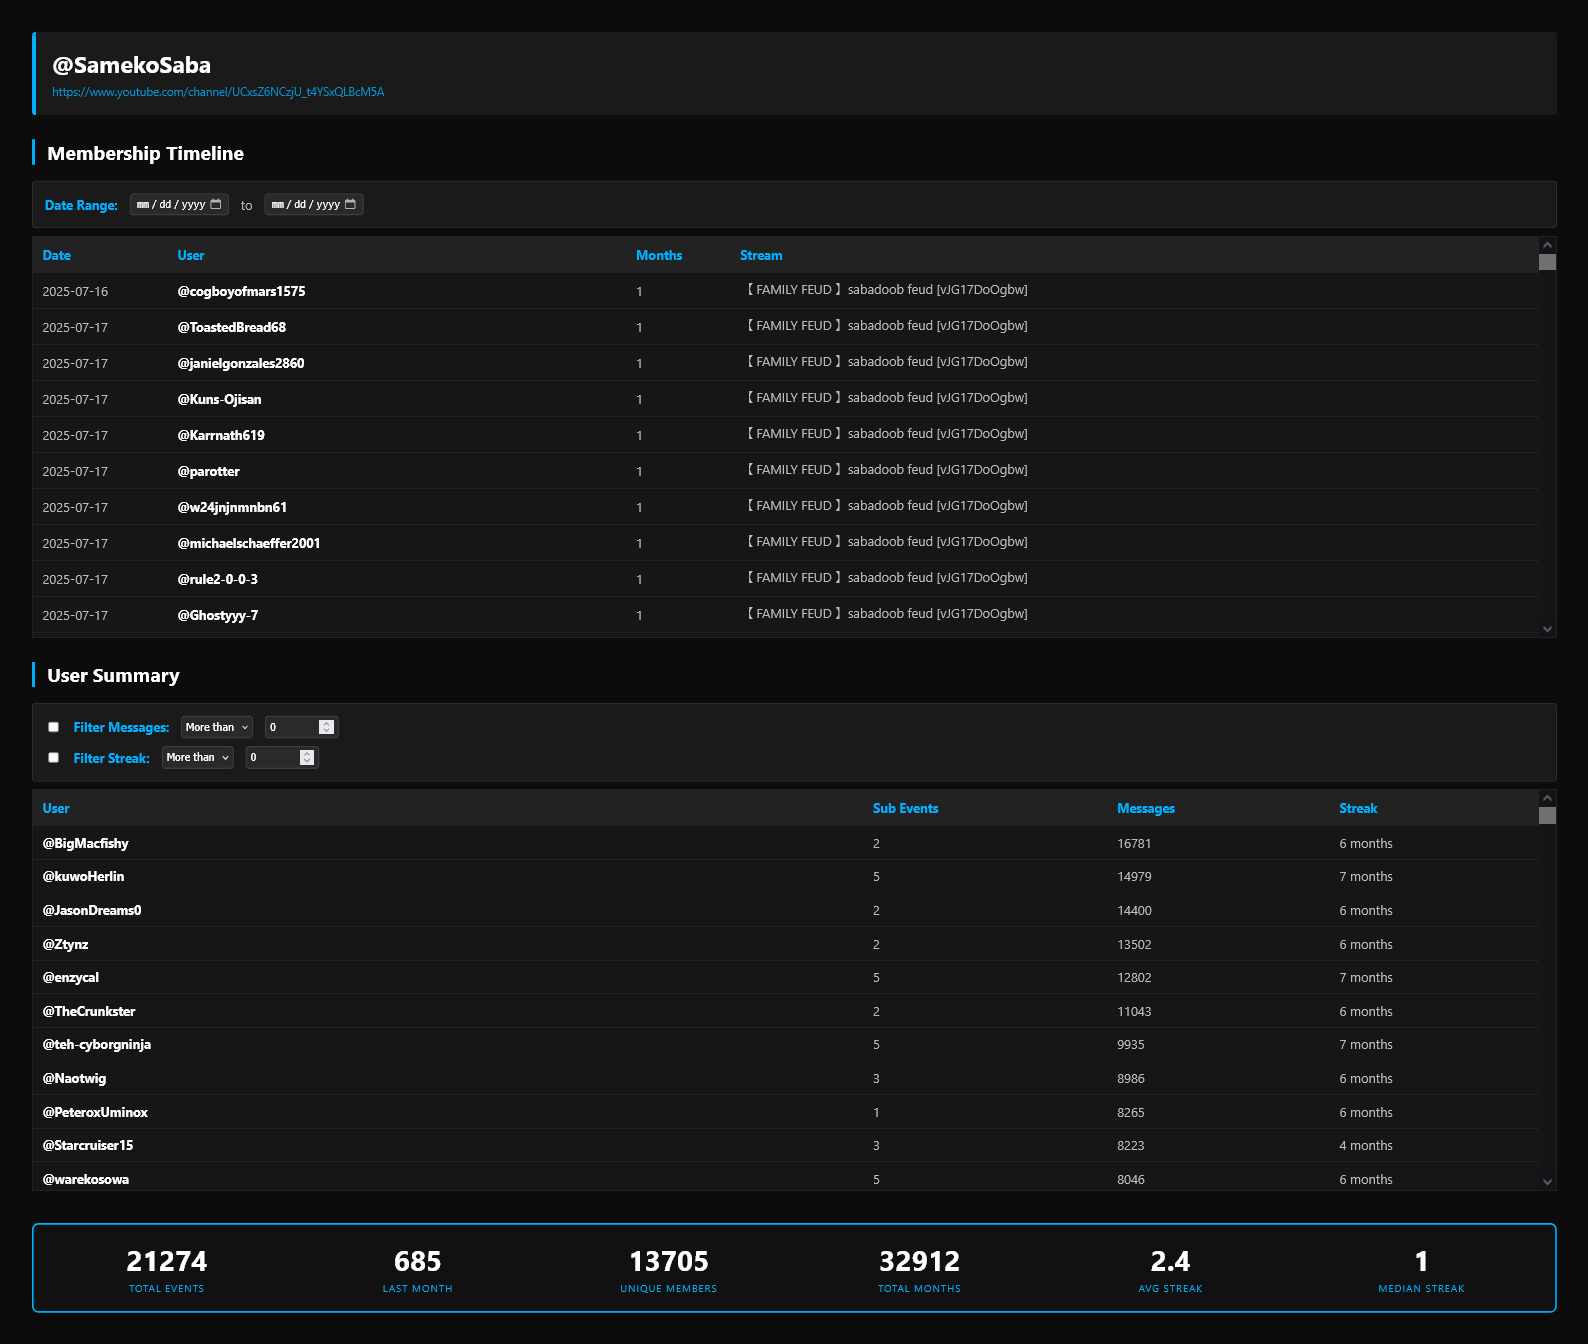Select @JasonDreams0 in User Summary
This screenshot has height=1344, width=1588.
click(92, 910)
